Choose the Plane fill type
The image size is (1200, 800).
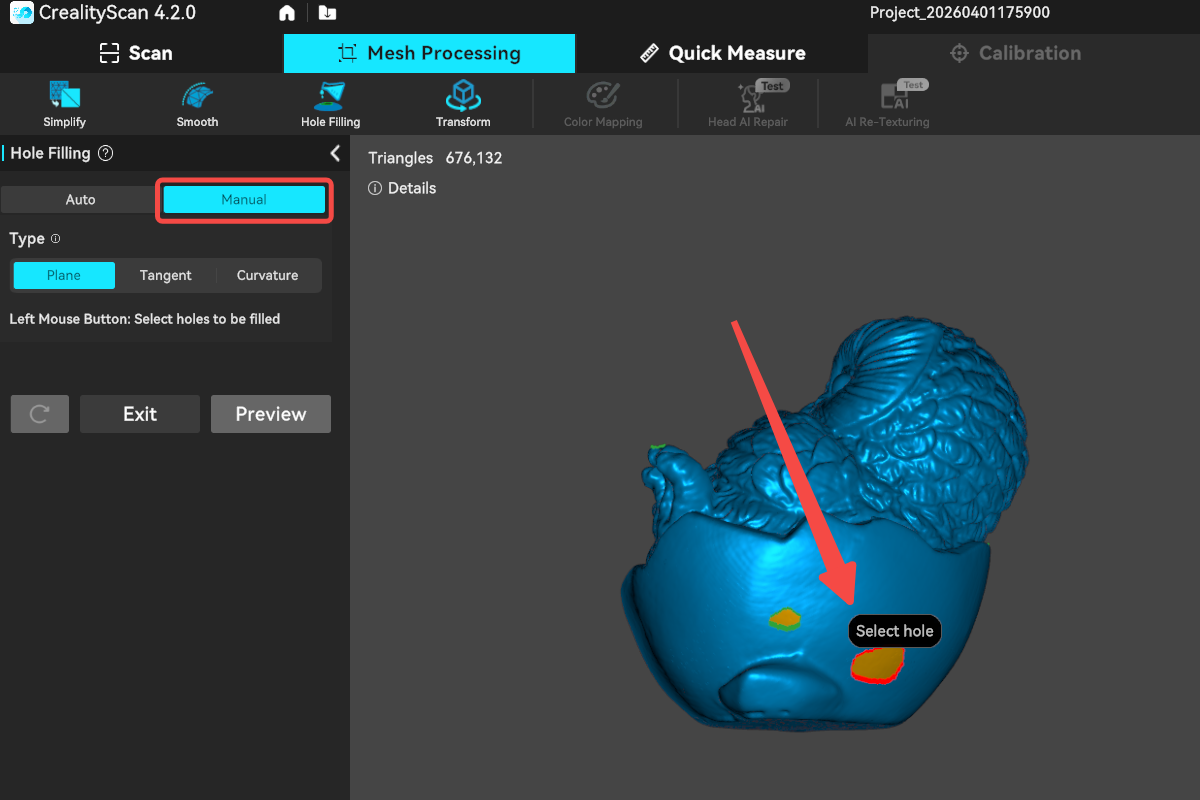[64, 276]
